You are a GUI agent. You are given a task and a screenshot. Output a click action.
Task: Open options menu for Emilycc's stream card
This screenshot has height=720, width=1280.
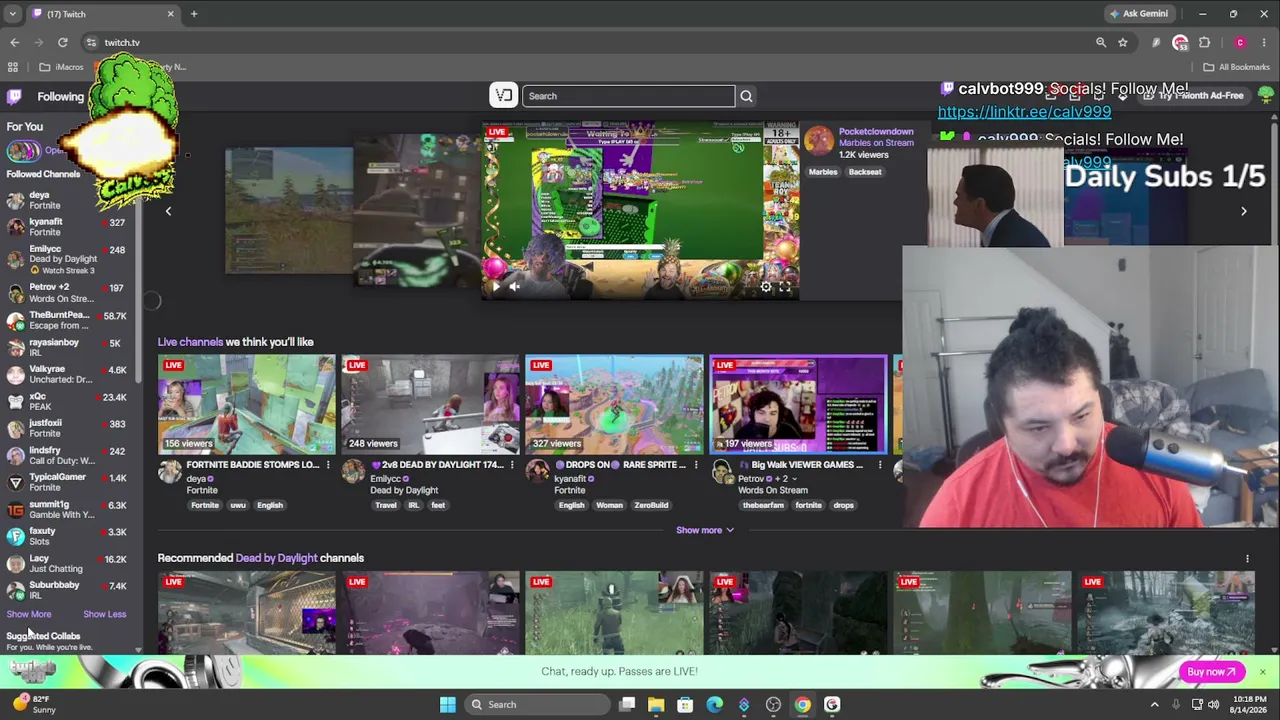512,465
